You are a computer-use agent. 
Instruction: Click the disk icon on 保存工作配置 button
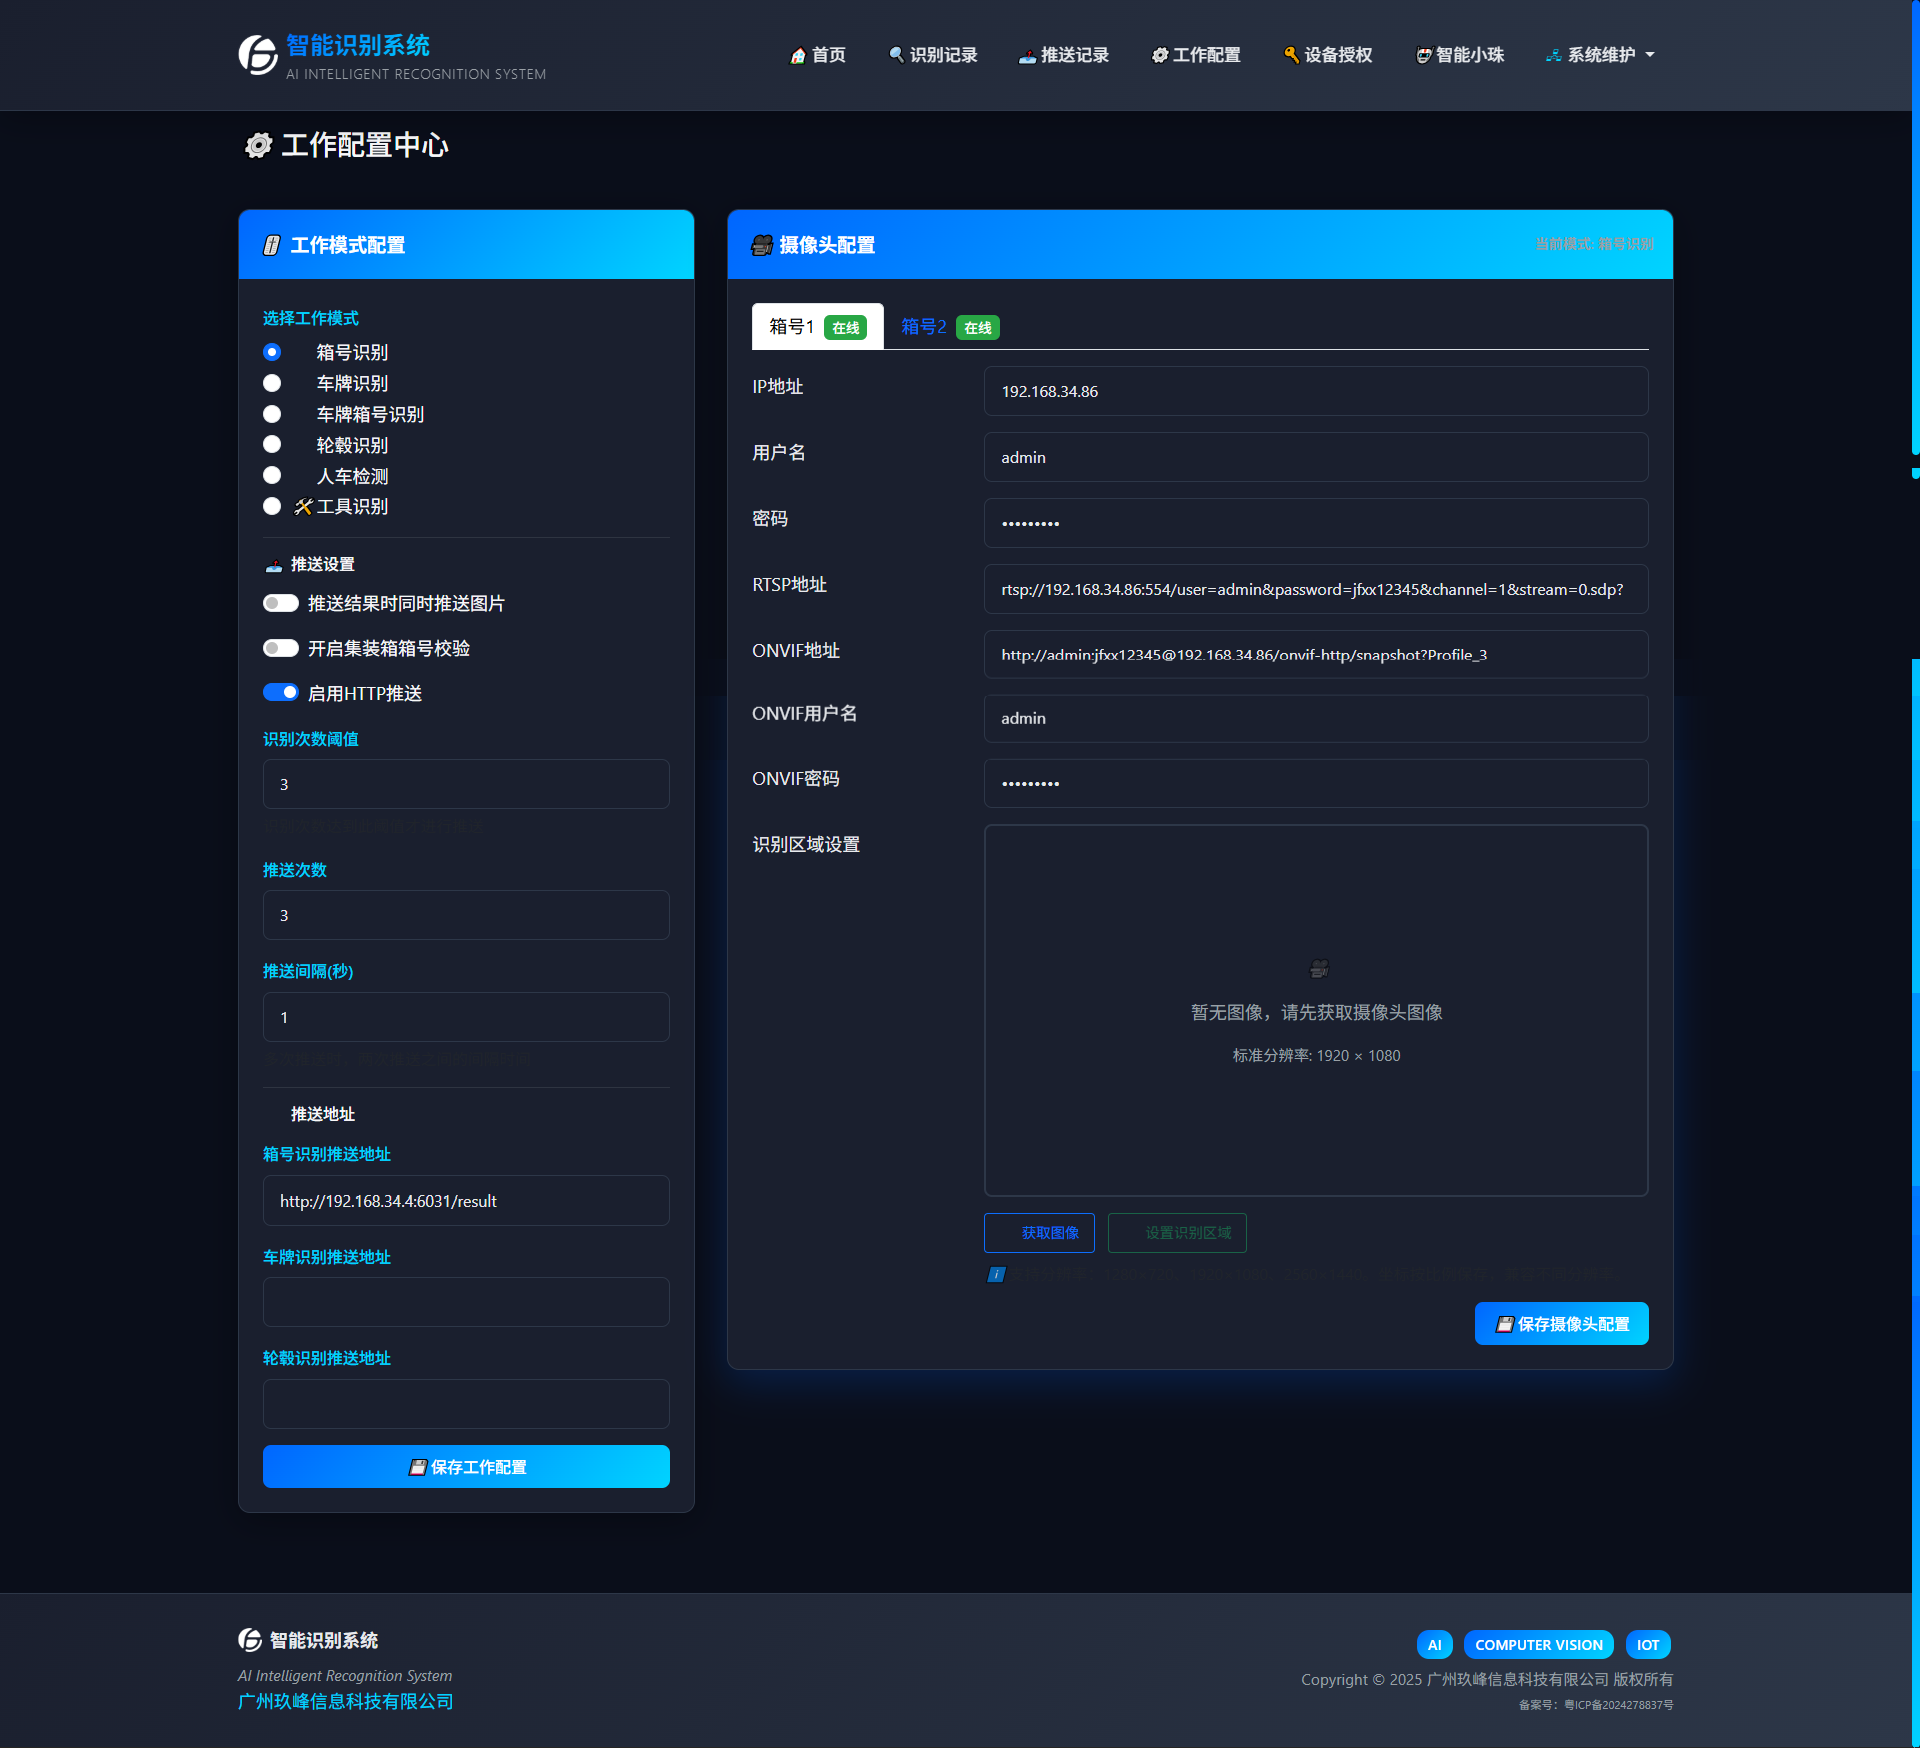tap(418, 1467)
